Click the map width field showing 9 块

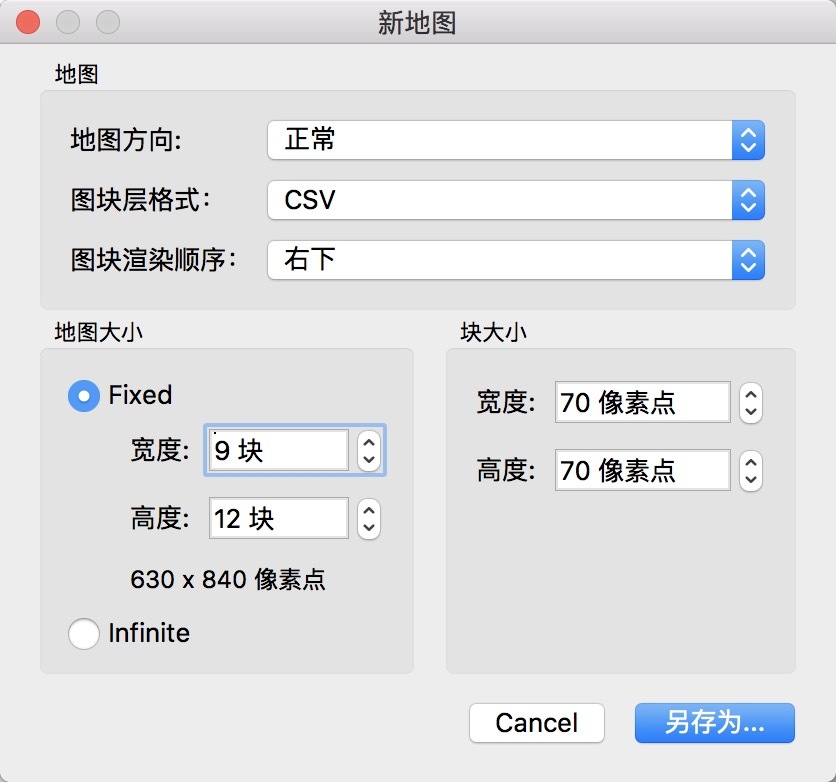point(278,451)
